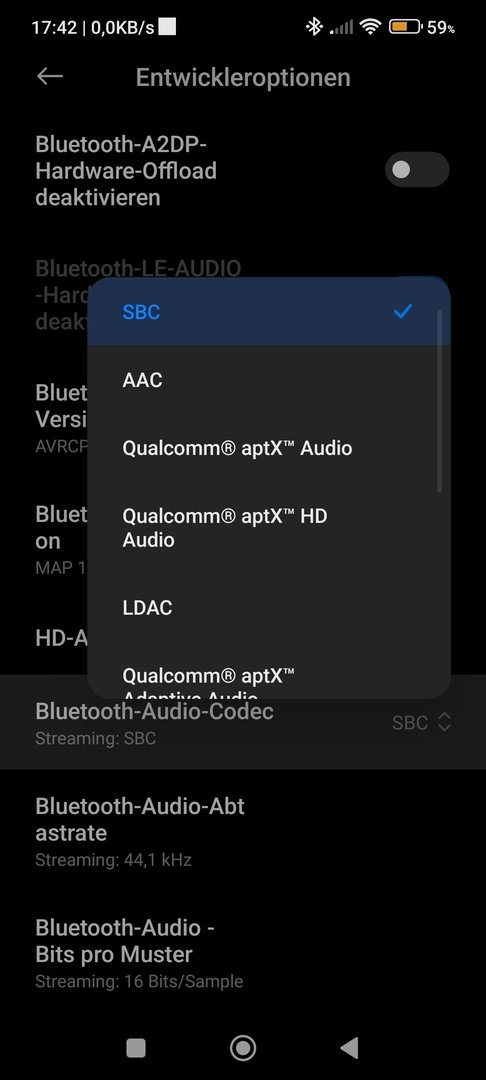Viewport: 486px width, 1080px height.
Task: Expand the SBC selector arrows on codec row
Action: (x=445, y=722)
